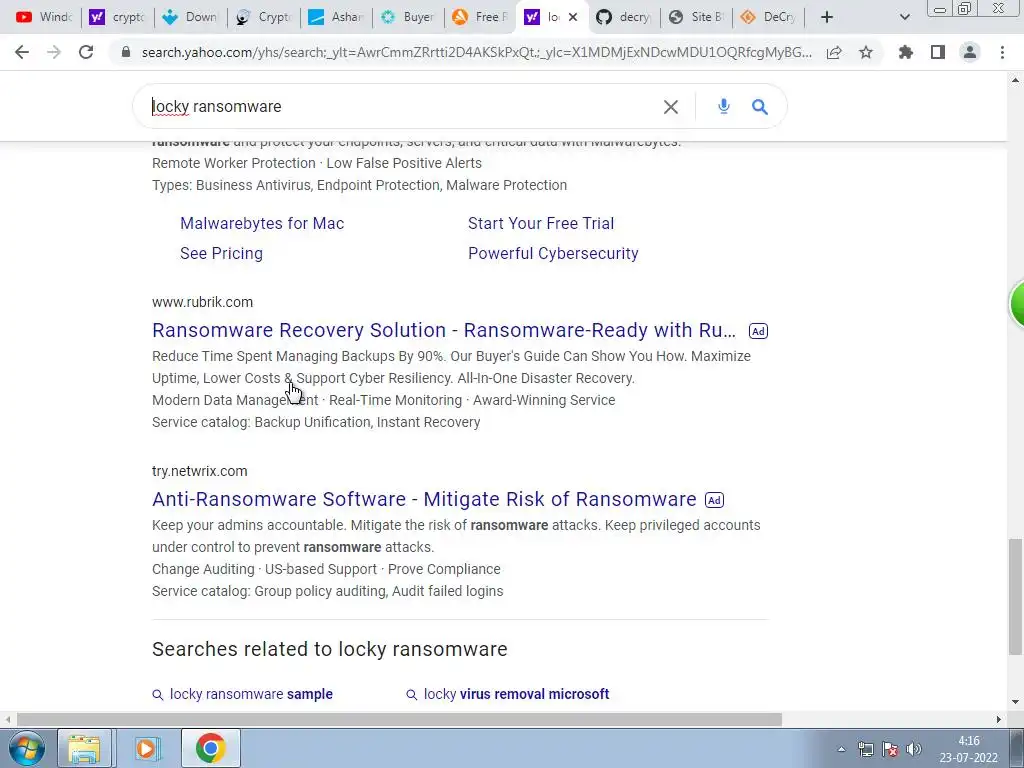Open Start Your Free Trial link
Image resolution: width=1024 pixels, height=768 pixels.
541,223
